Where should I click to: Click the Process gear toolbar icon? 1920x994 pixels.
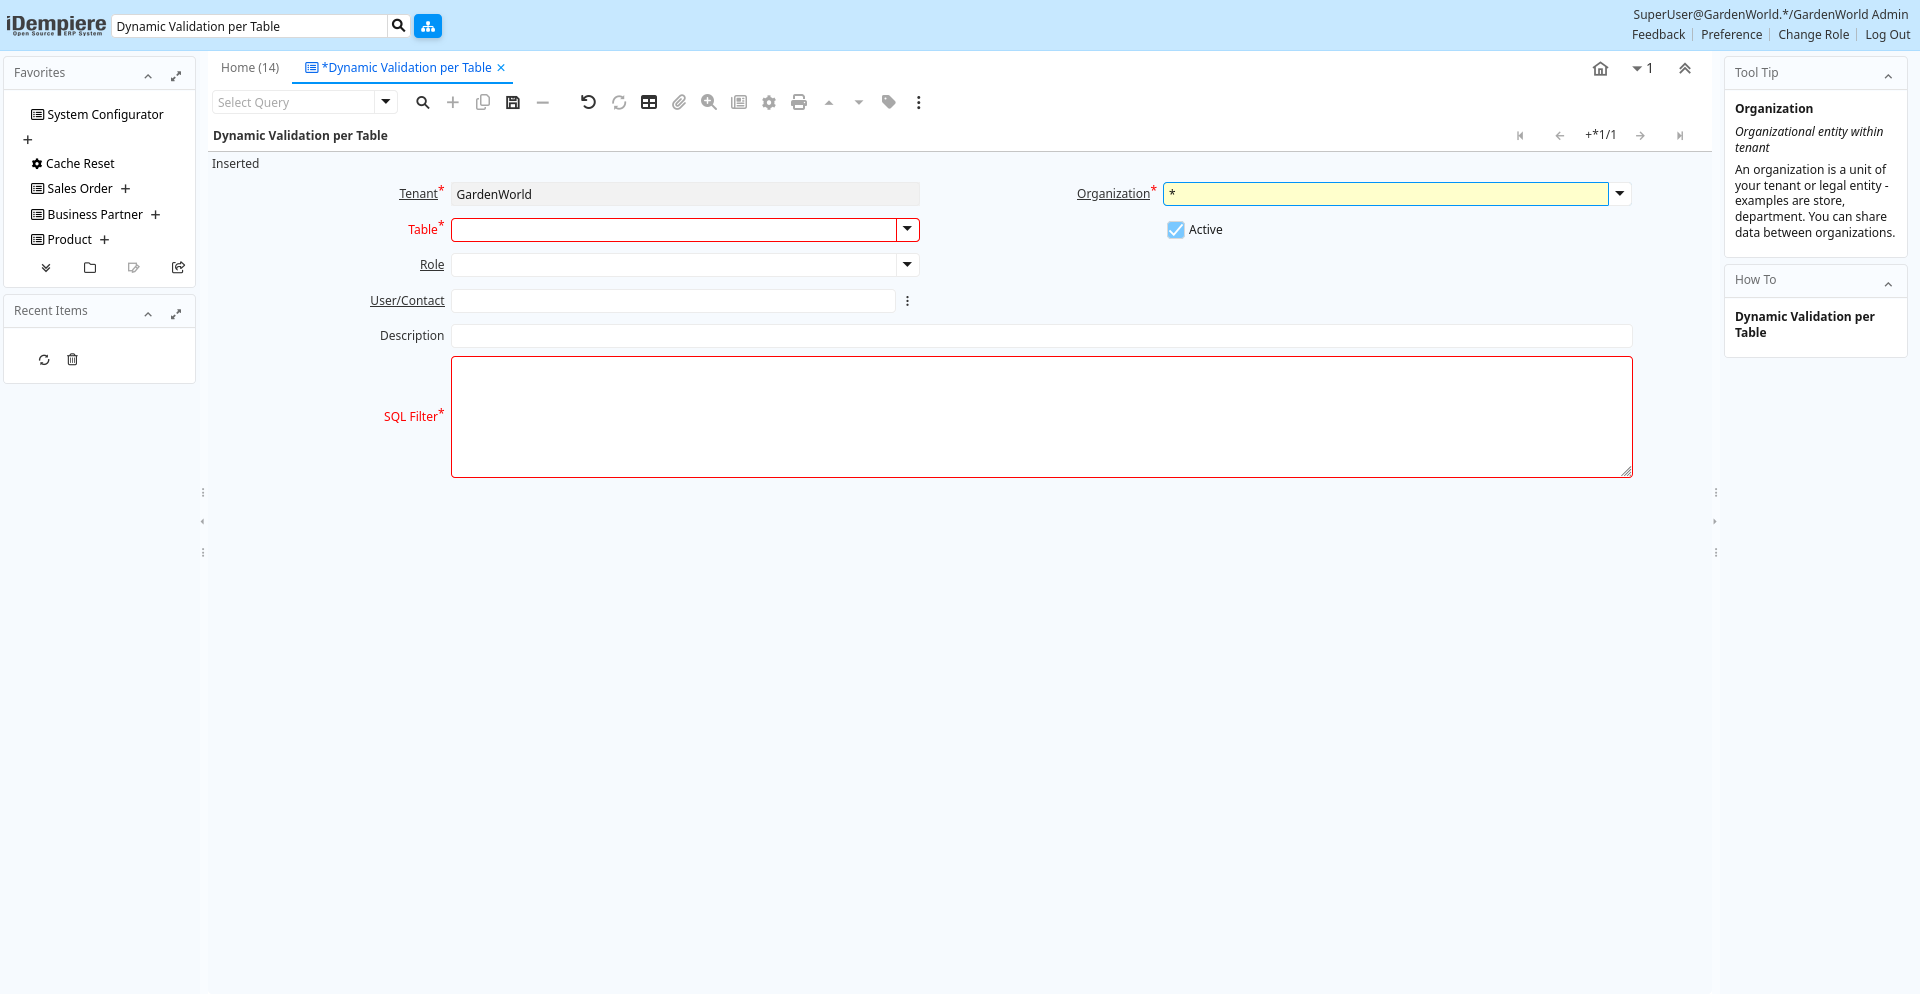pyautogui.click(x=769, y=102)
